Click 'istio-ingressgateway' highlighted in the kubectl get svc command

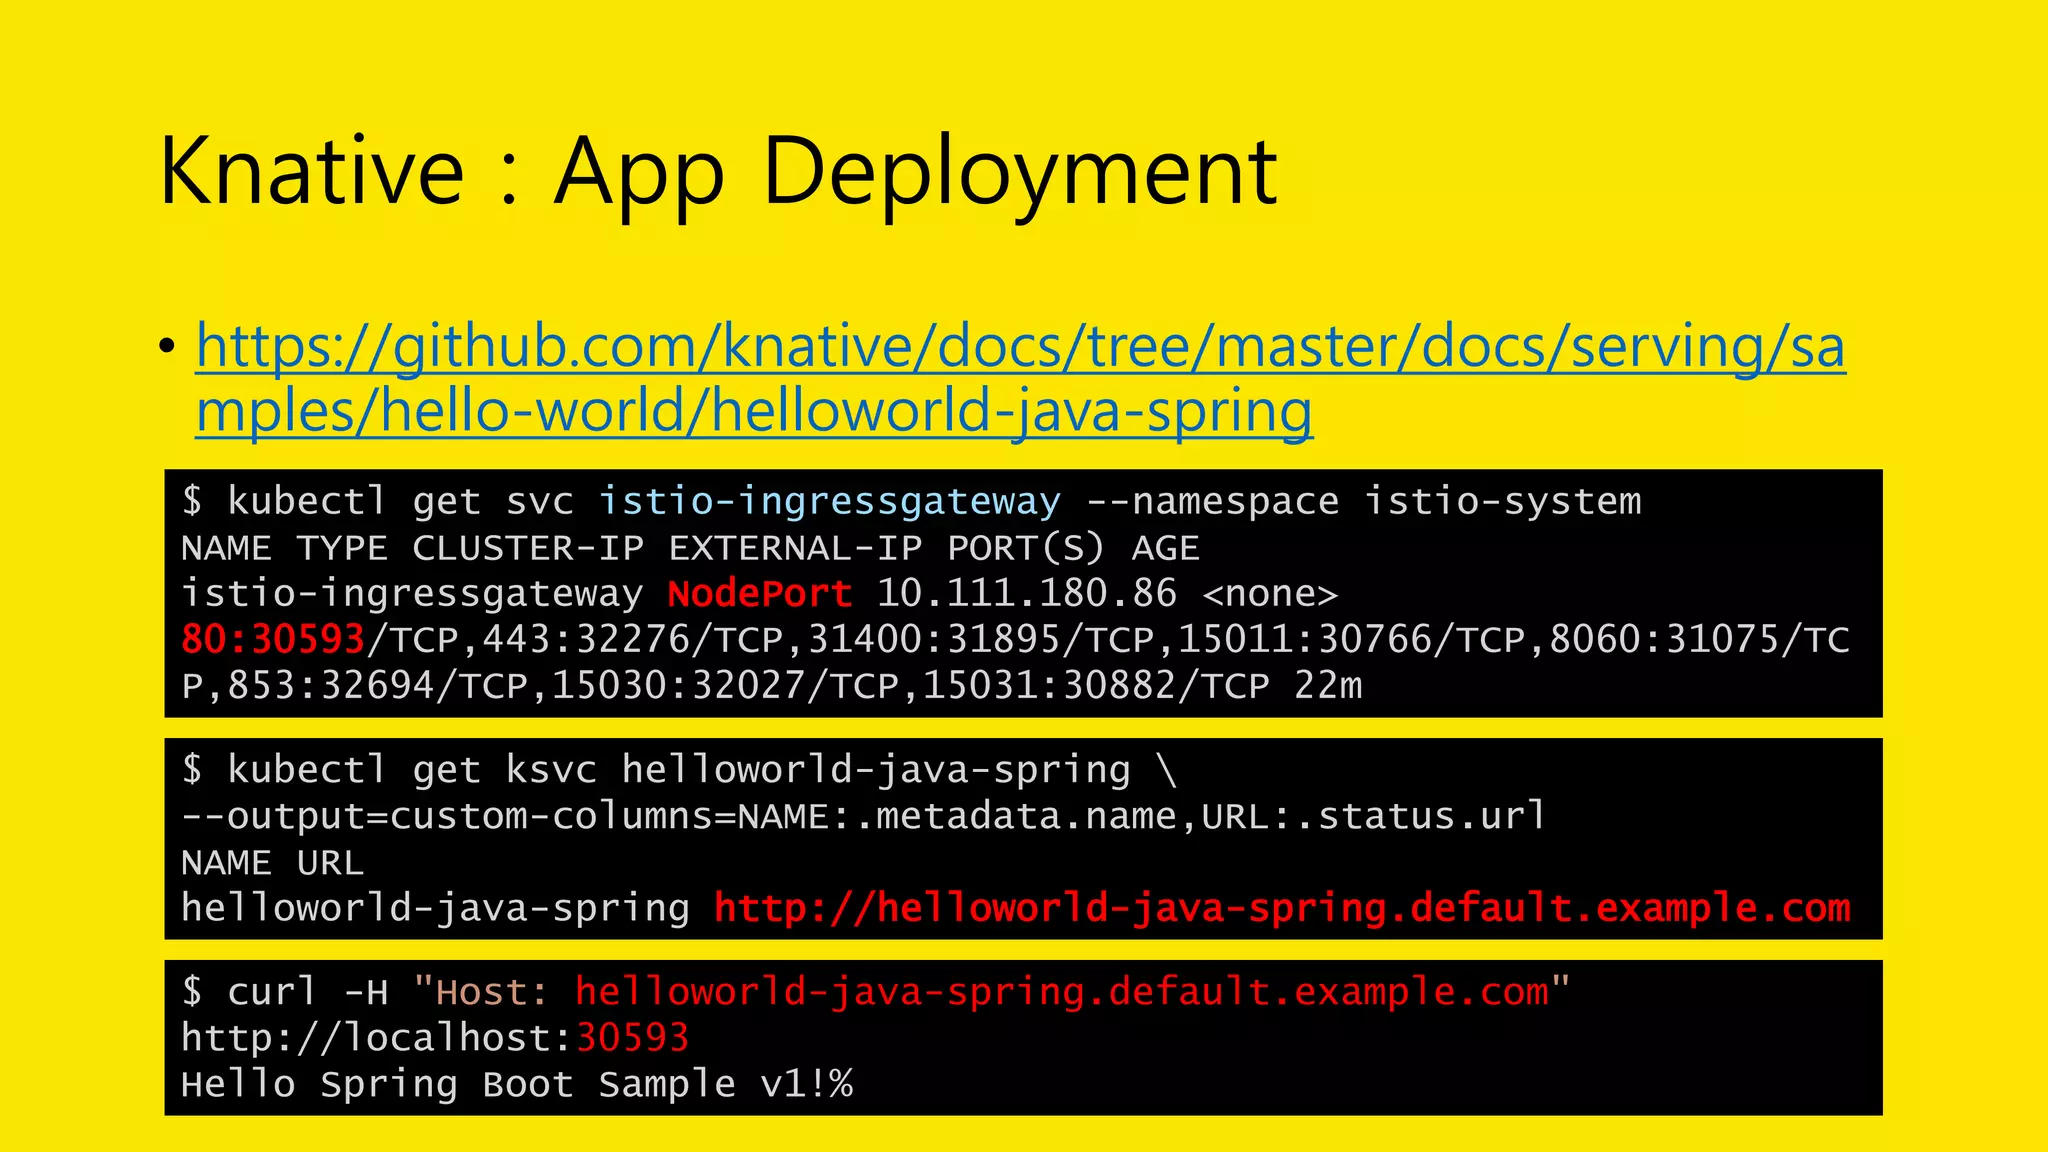pyautogui.click(x=829, y=501)
